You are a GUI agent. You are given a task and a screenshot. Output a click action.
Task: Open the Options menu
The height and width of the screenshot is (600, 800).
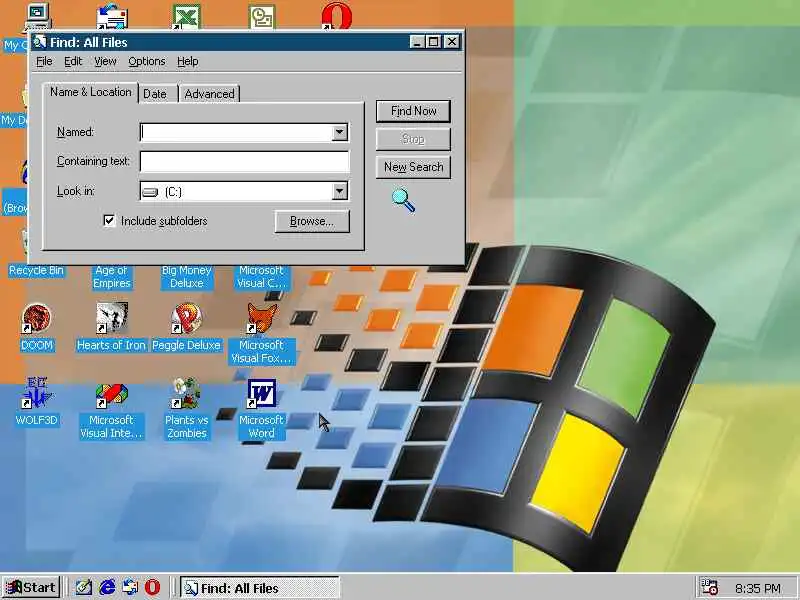coord(146,61)
